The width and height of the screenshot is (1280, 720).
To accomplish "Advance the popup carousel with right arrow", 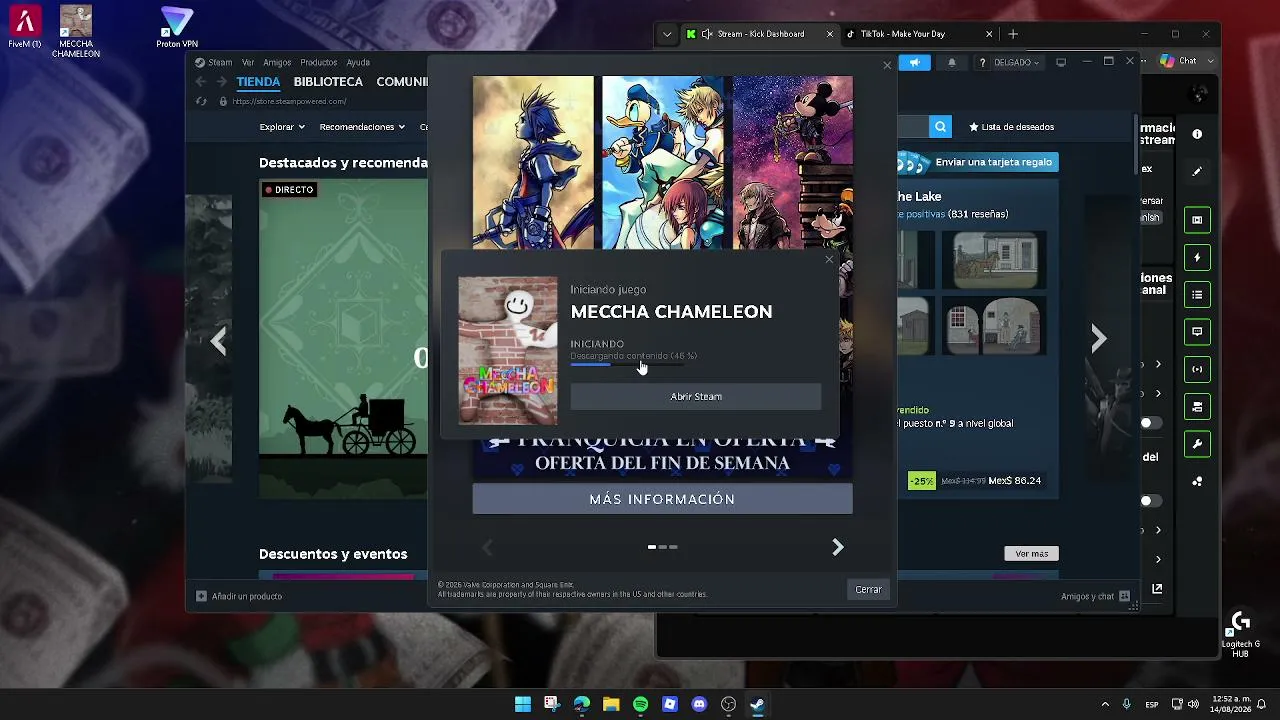I will coord(838,547).
